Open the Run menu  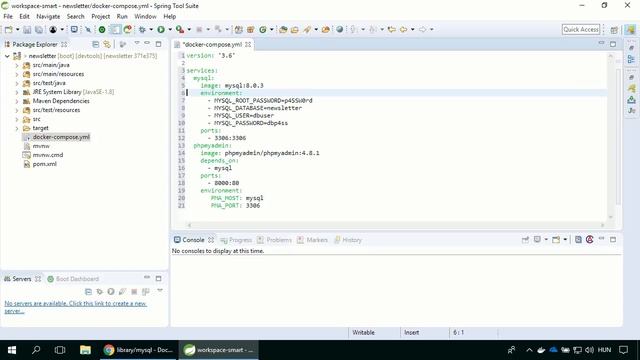pos(122,16)
